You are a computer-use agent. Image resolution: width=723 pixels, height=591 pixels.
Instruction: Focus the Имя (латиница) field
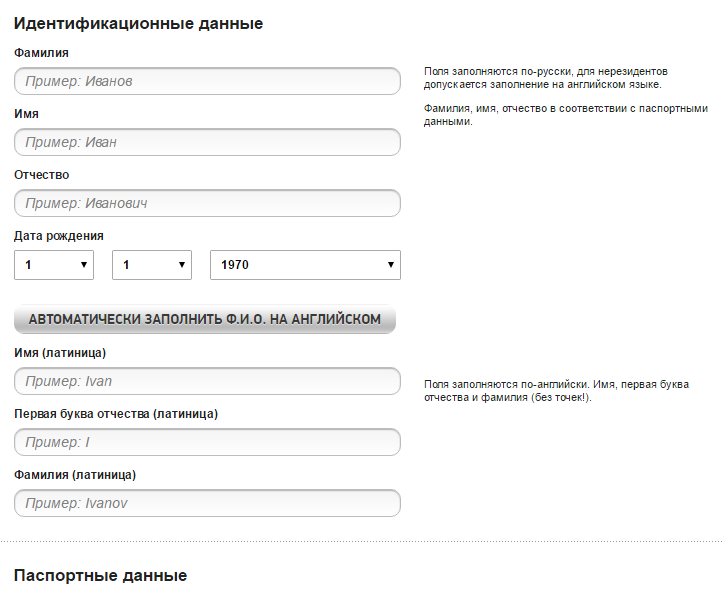[207, 381]
